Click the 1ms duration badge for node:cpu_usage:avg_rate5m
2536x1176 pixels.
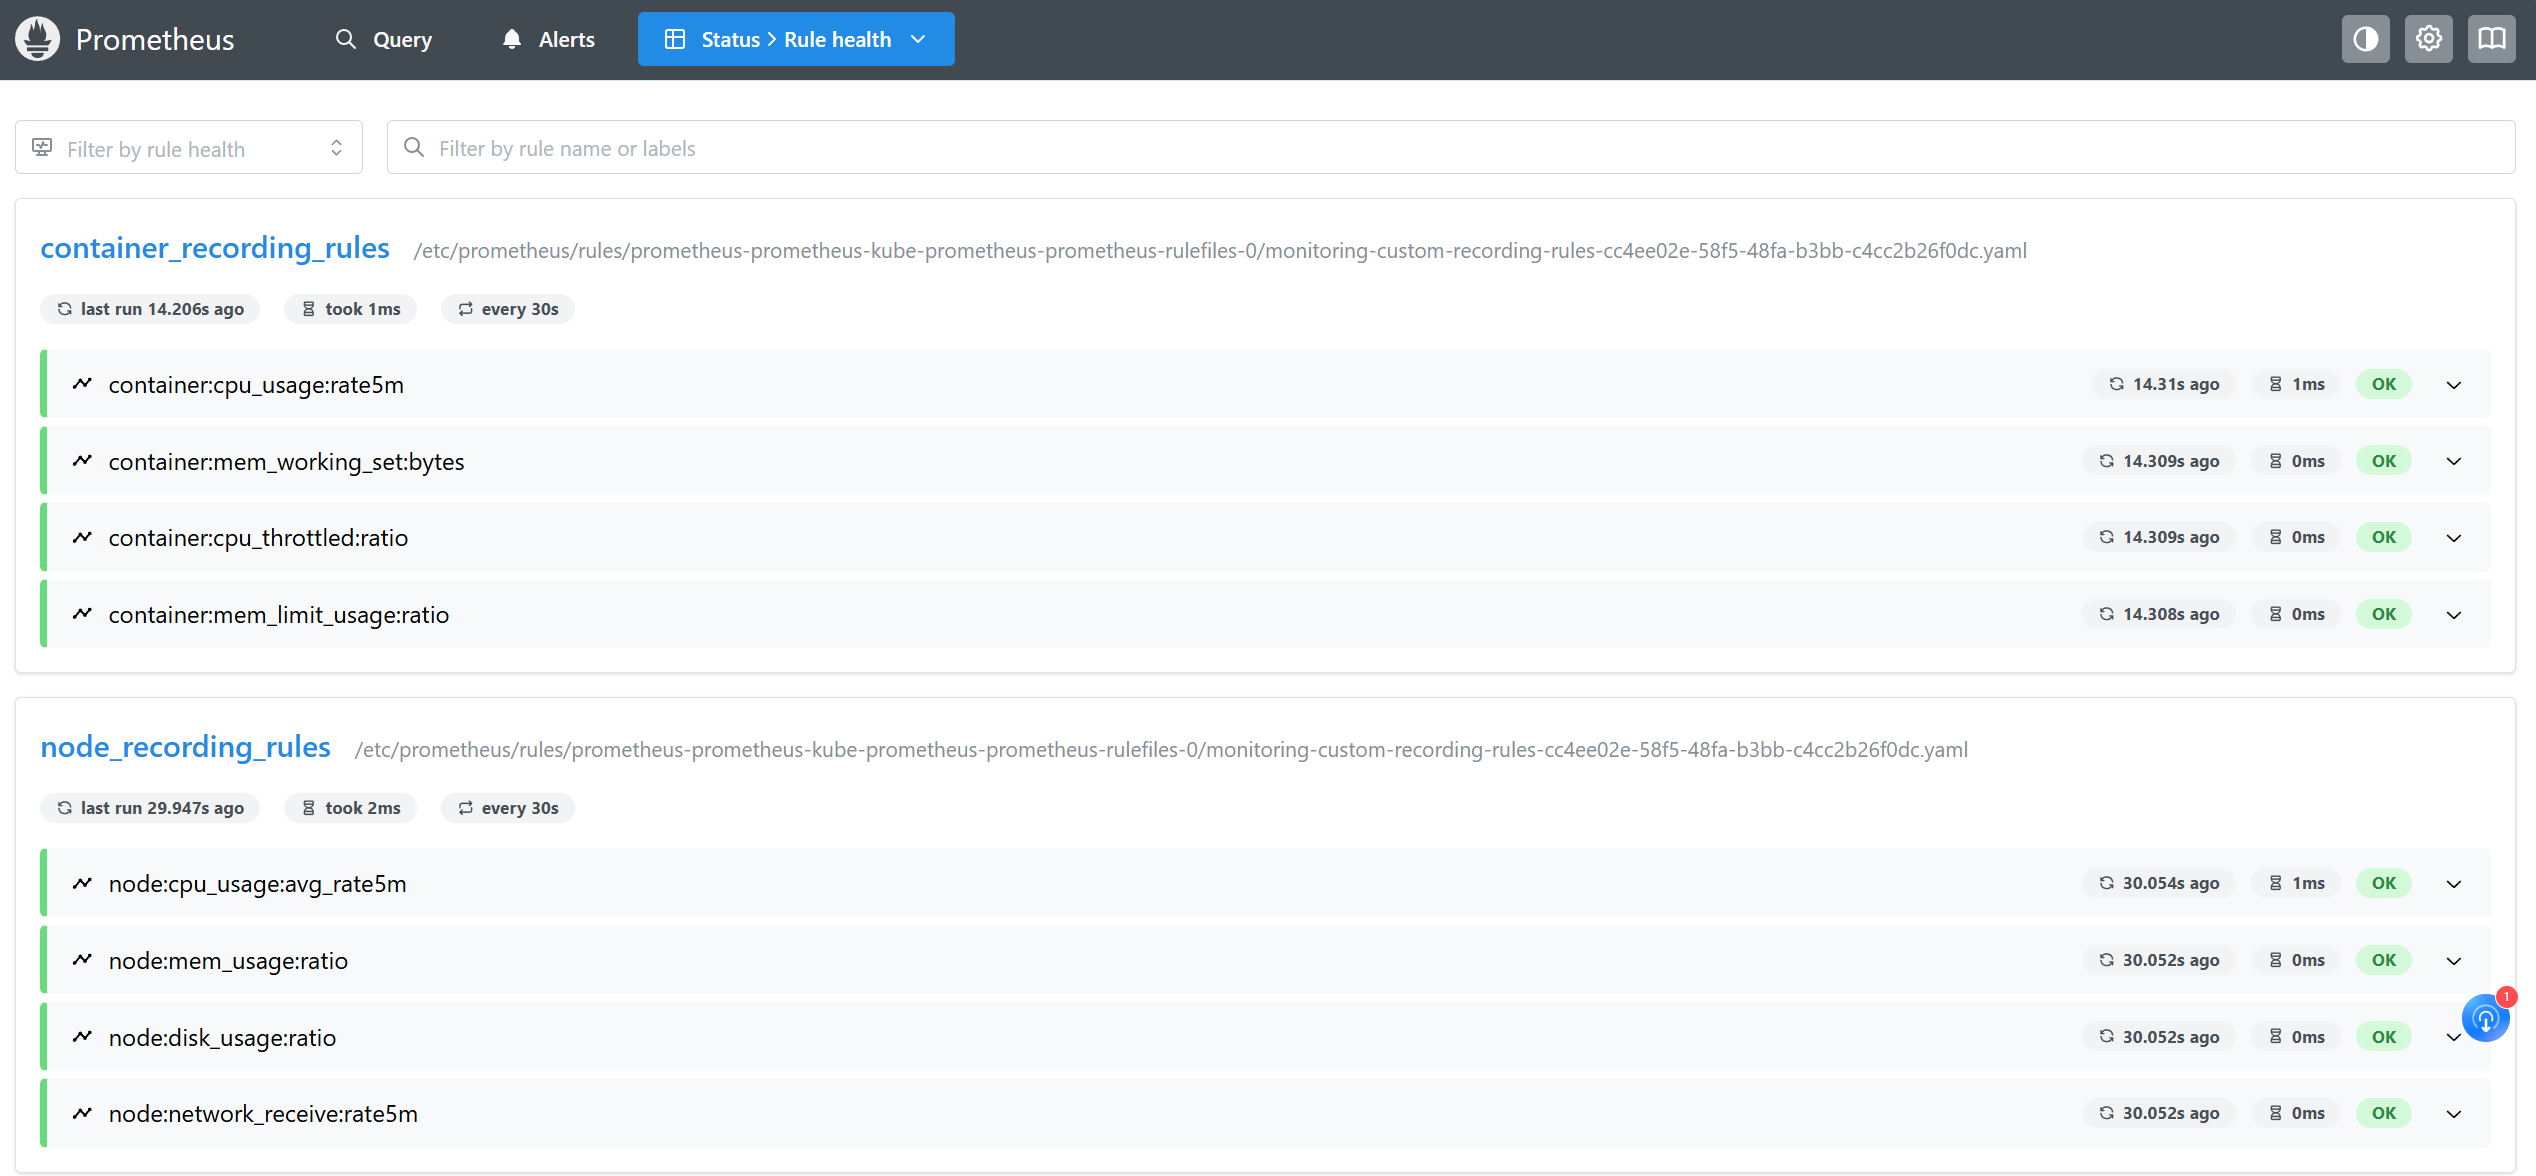coord(2296,883)
